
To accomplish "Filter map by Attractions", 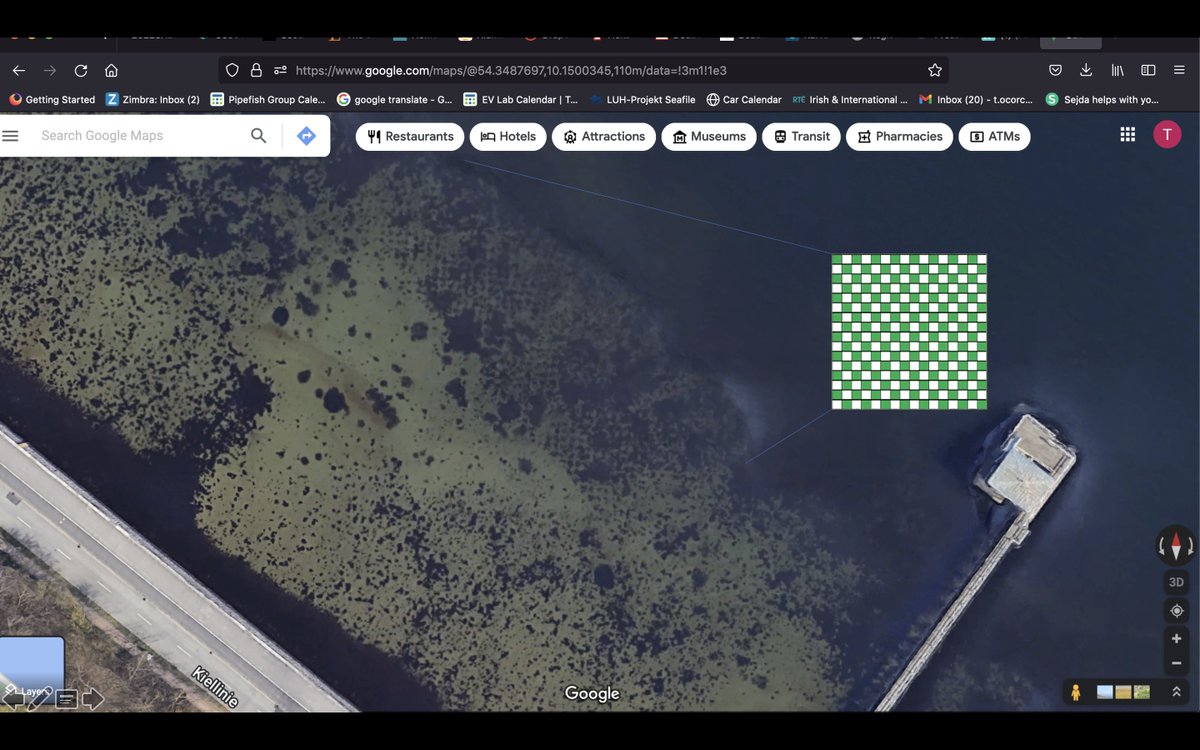I will (604, 136).
